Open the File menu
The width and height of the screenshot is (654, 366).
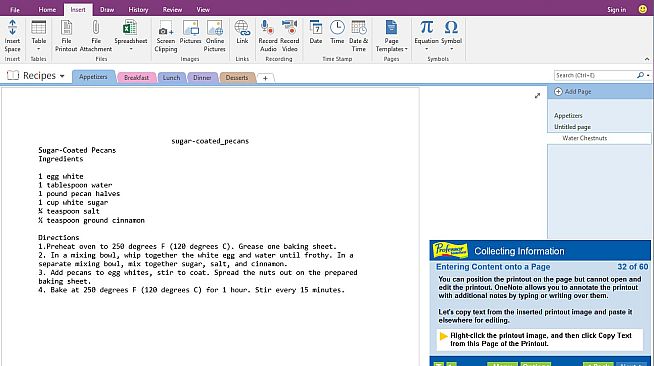pyautogui.click(x=15, y=9)
